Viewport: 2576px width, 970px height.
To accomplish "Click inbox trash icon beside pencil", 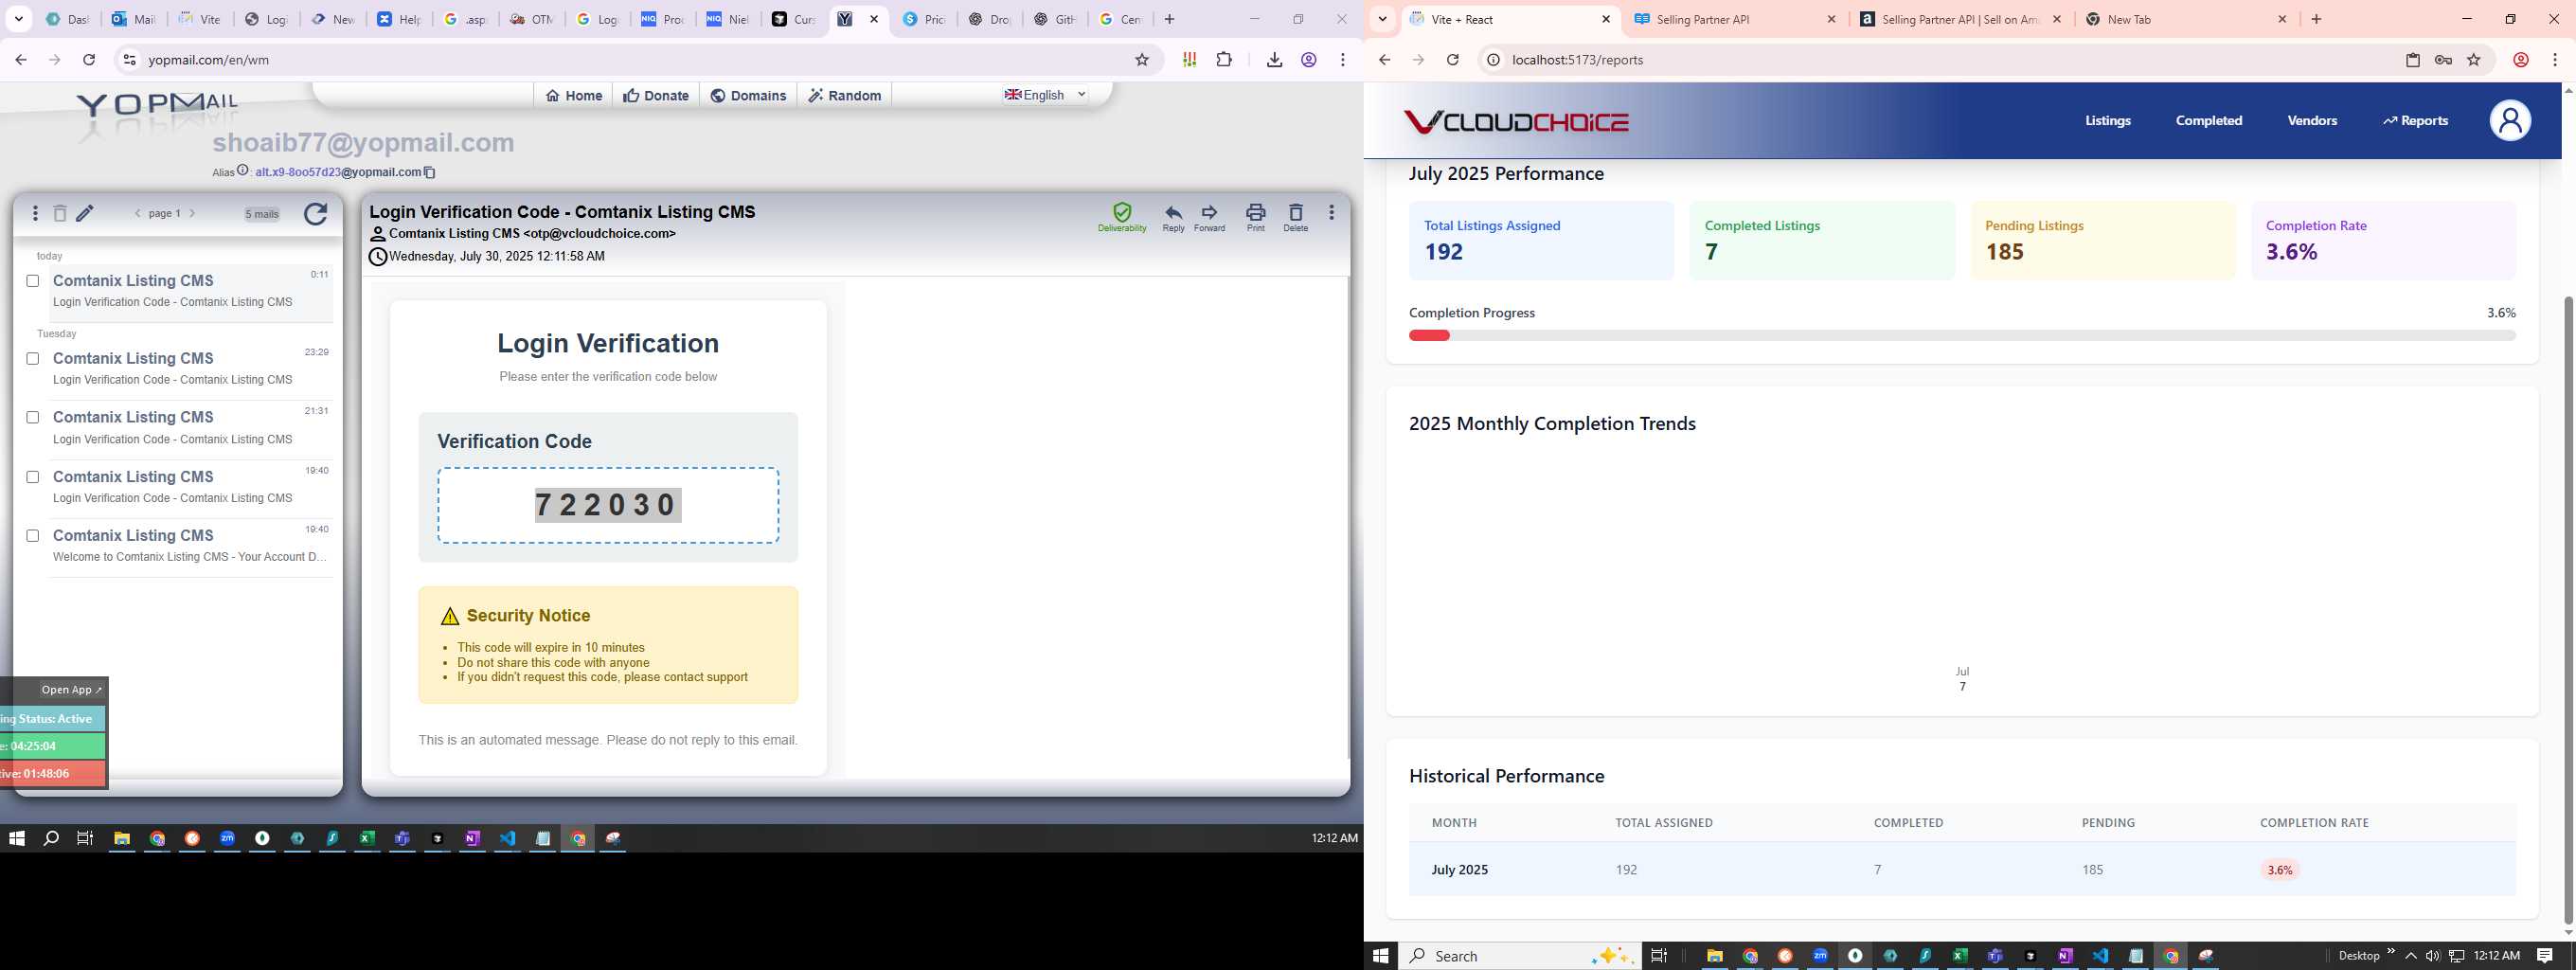I will click(60, 213).
